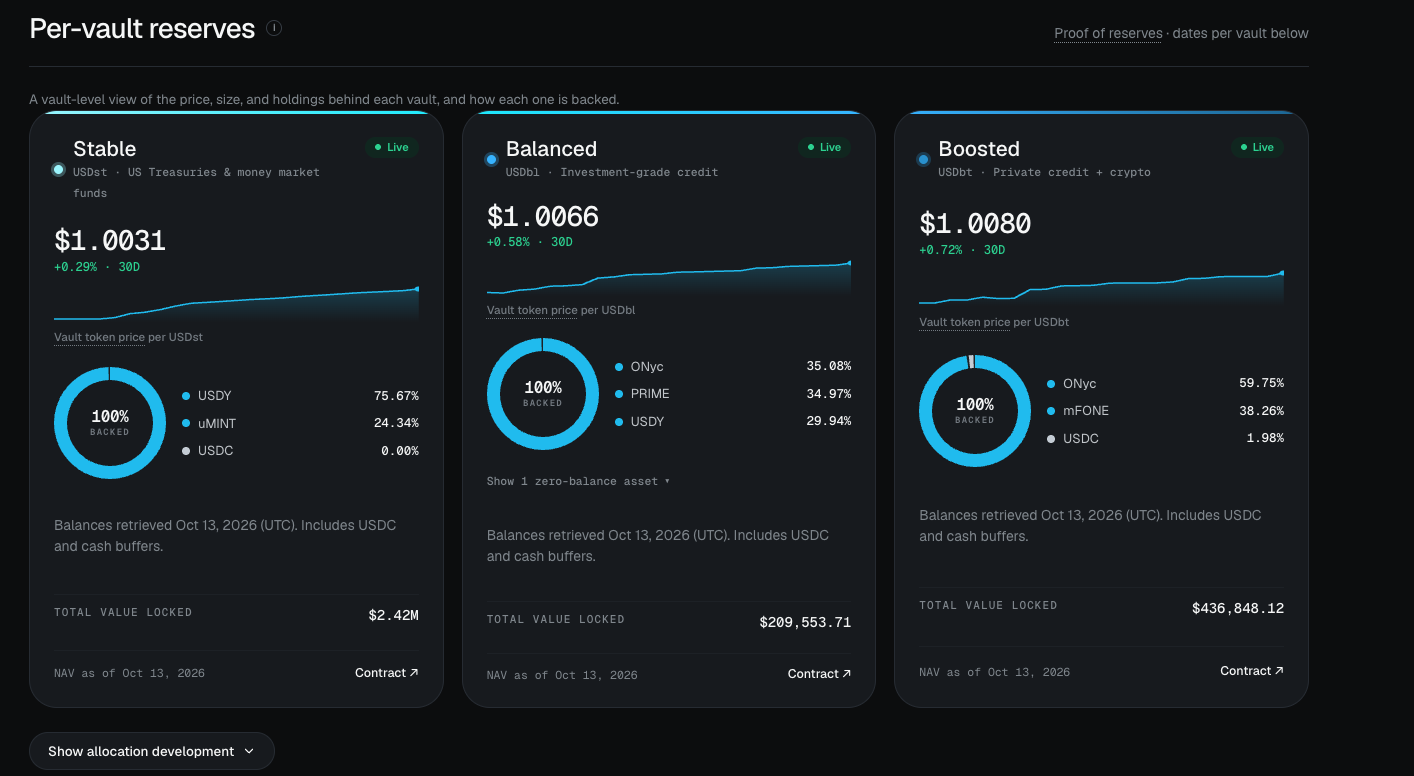Image resolution: width=1414 pixels, height=776 pixels.
Task: Click the uMINT legend color dot
Action: (186, 424)
